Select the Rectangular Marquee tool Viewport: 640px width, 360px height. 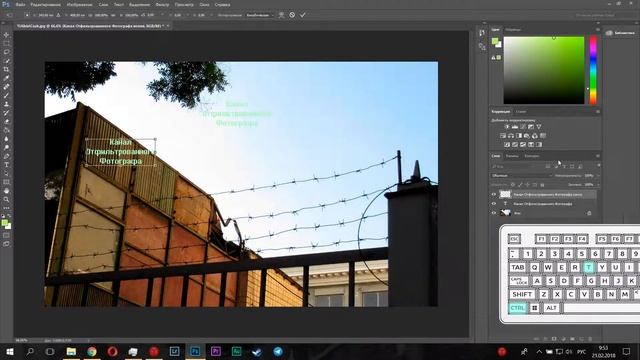(x=6, y=43)
